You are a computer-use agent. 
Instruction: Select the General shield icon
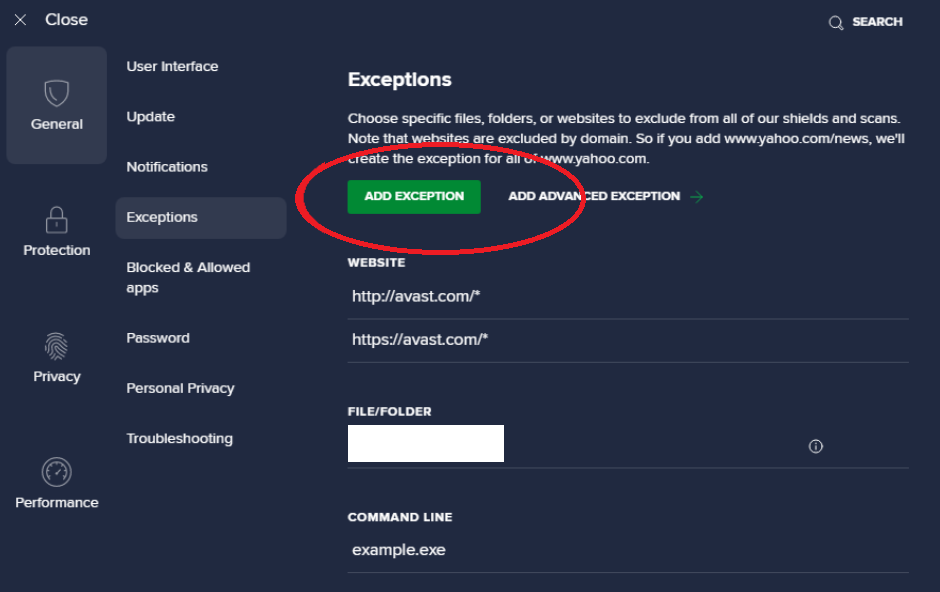tap(56, 93)
